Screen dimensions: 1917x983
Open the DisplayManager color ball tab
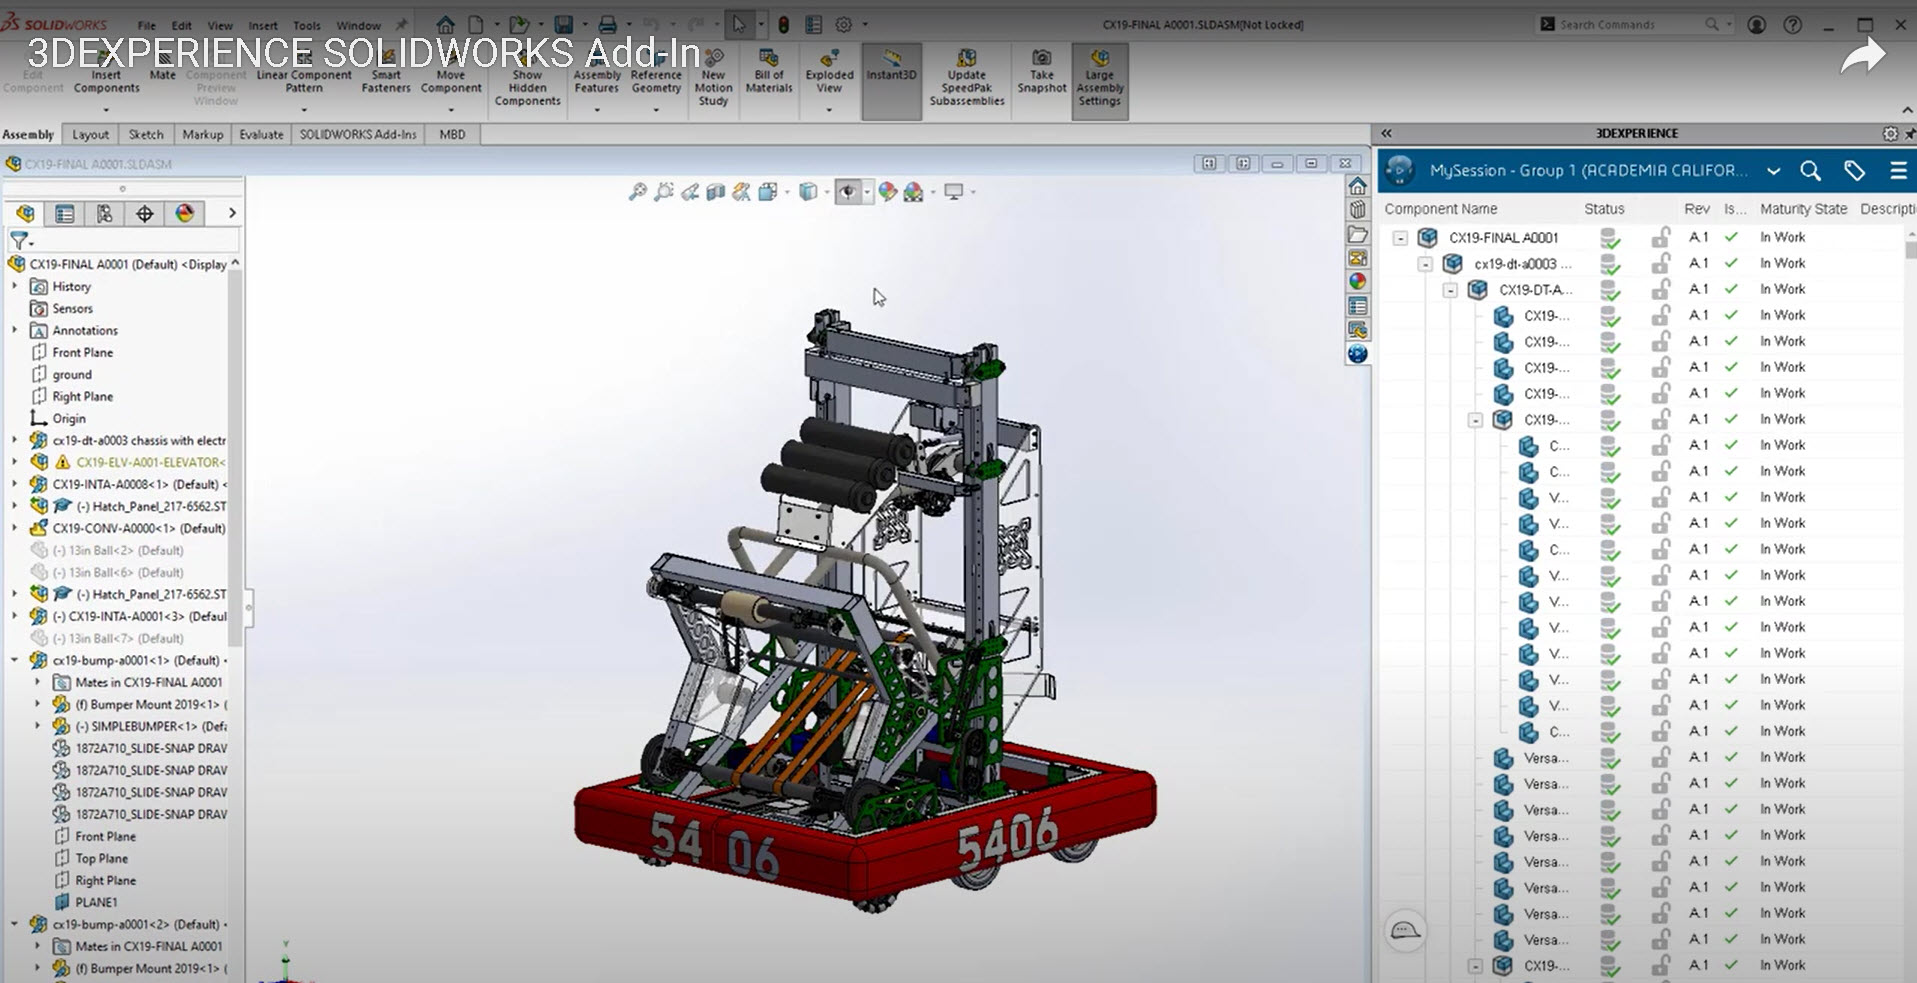pos(185,213)
